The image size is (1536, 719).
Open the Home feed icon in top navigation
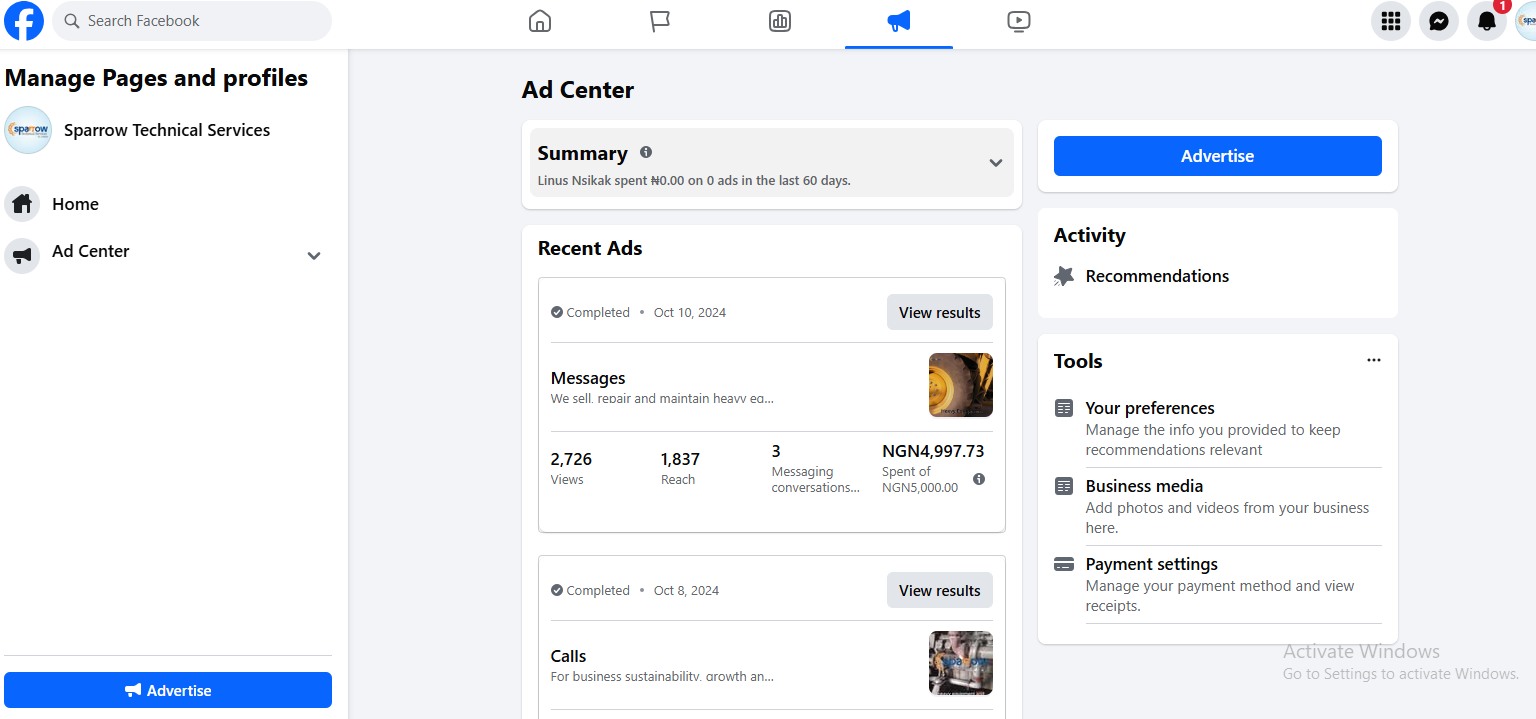click(540, 21)
